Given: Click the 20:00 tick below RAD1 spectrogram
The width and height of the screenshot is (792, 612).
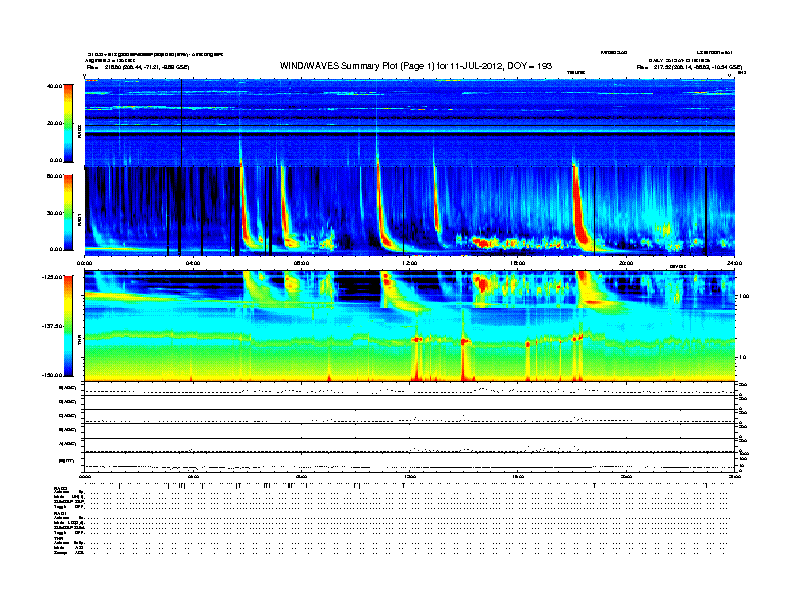Looking at the screenshot, I should [626, 263].
